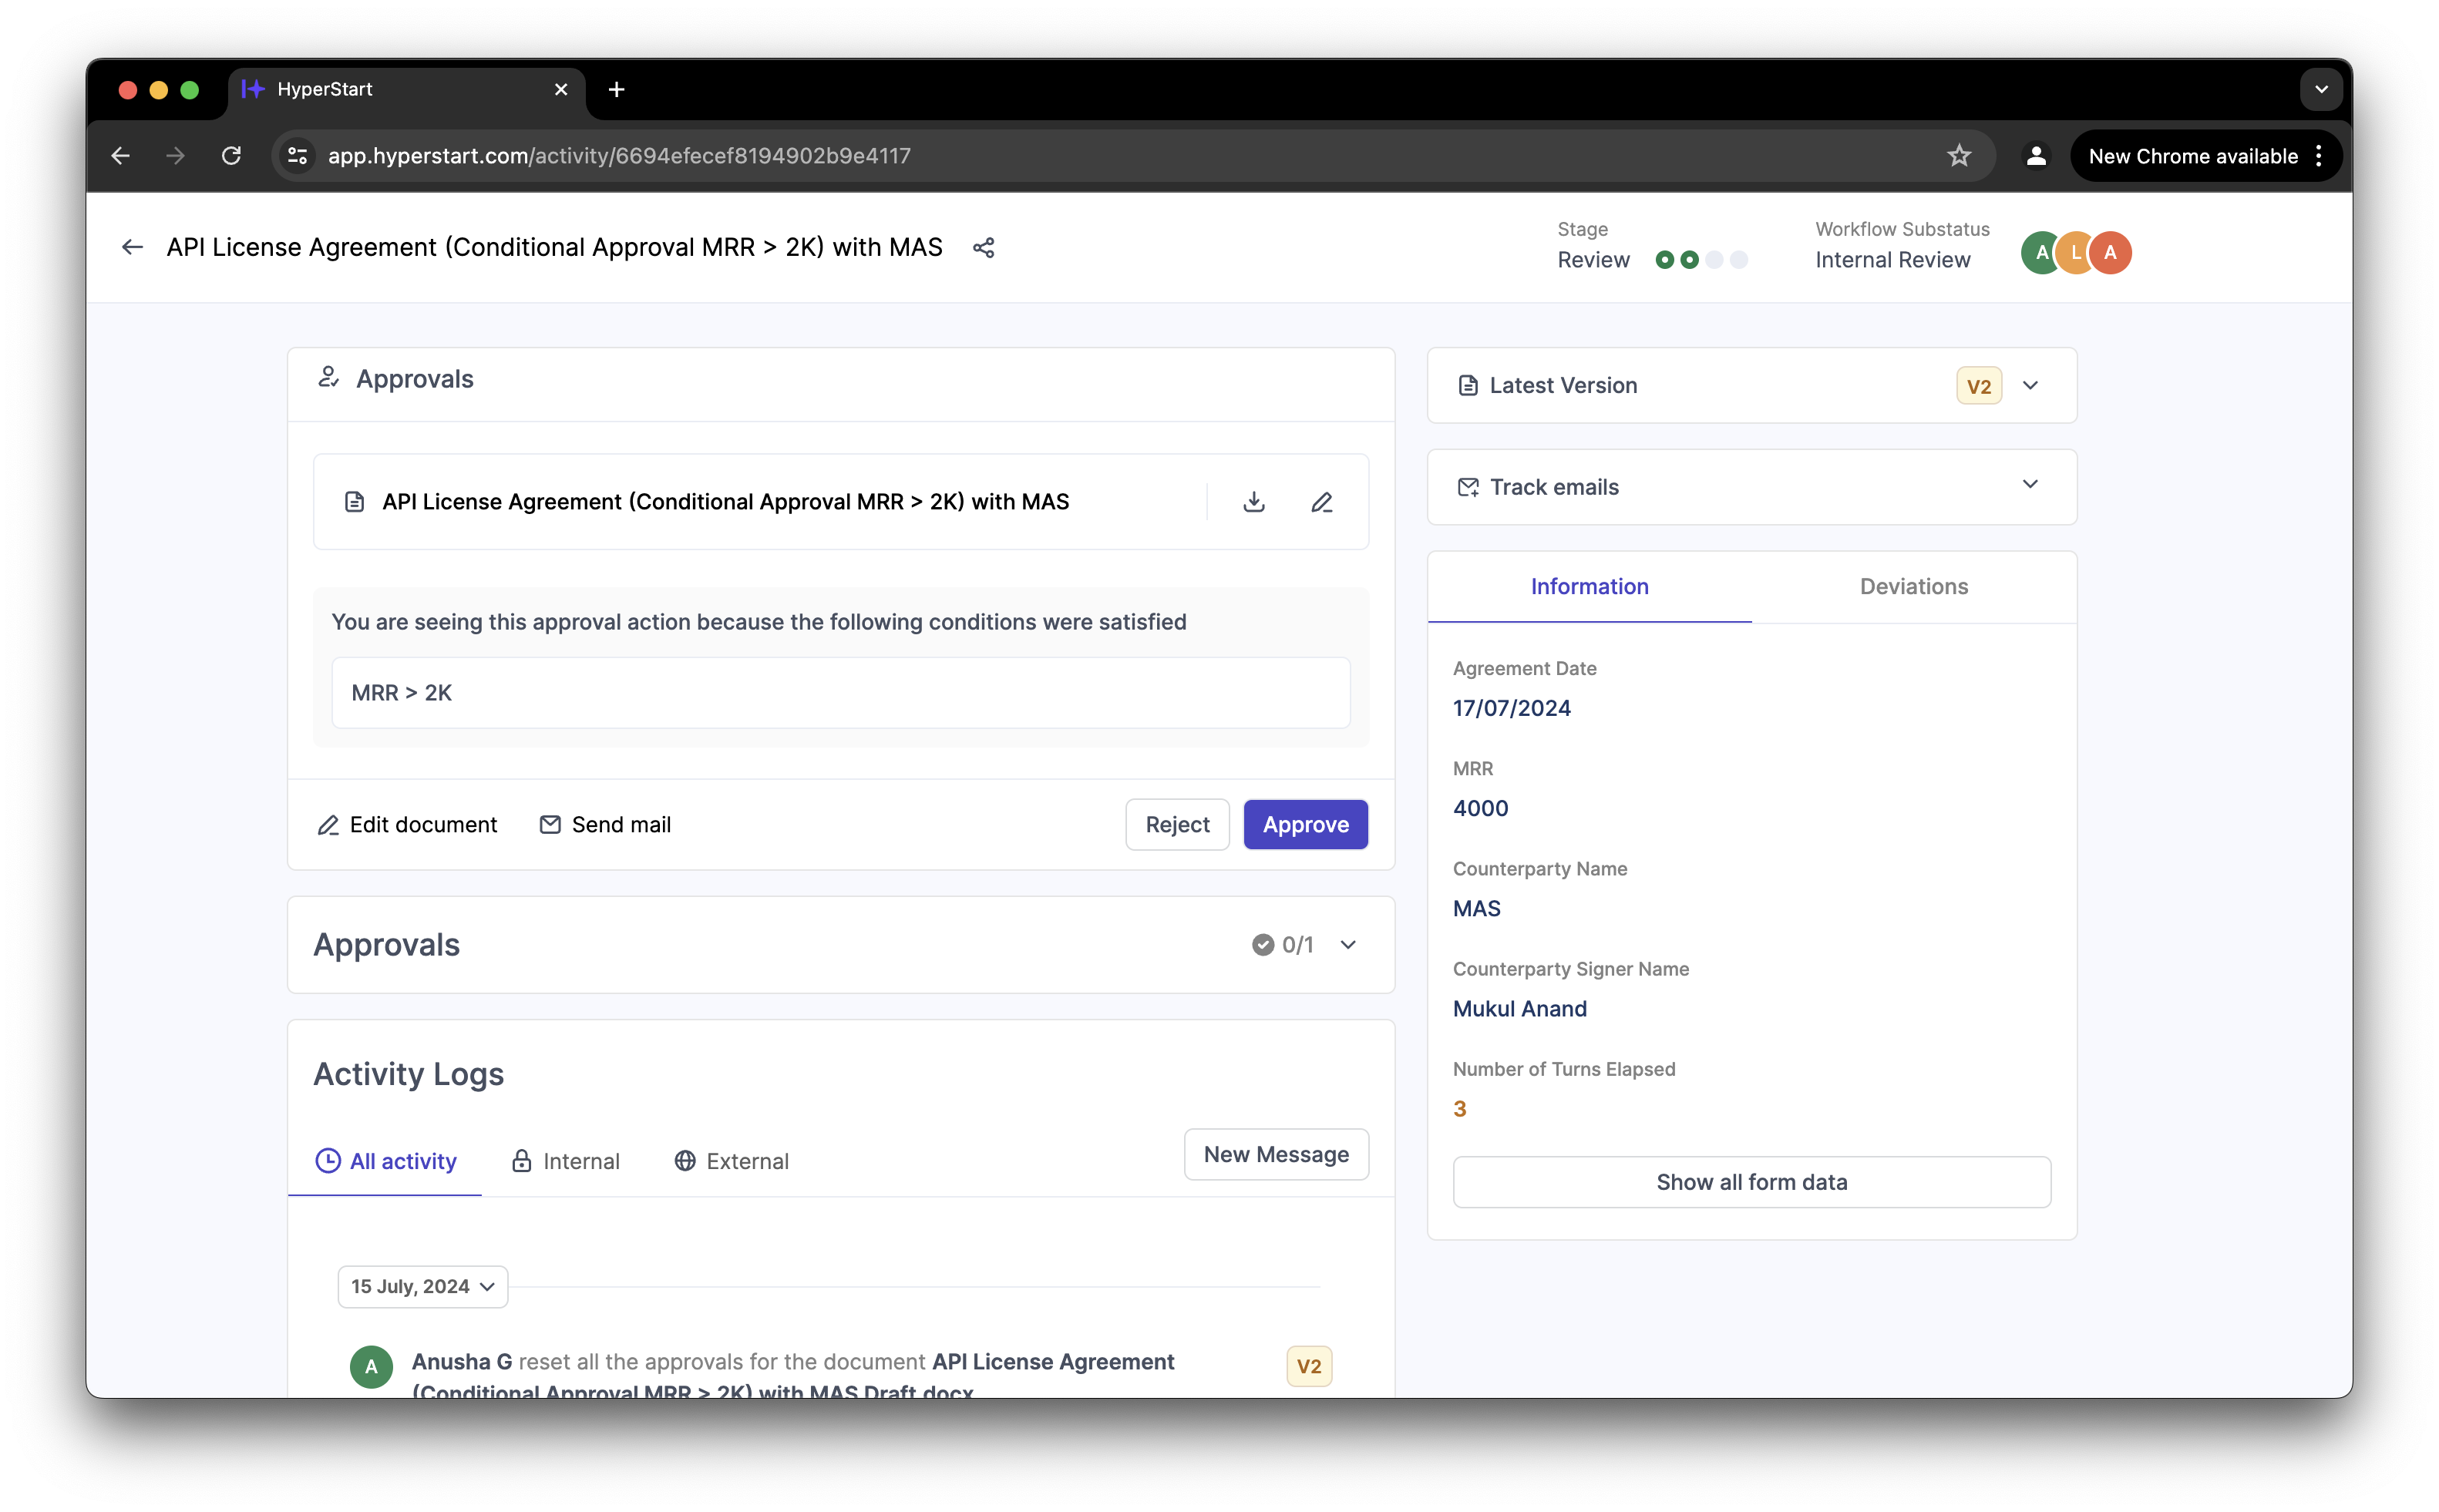Click the share icon next to agreement title
Screen dimensions: 2439x1512
point(983,248)
